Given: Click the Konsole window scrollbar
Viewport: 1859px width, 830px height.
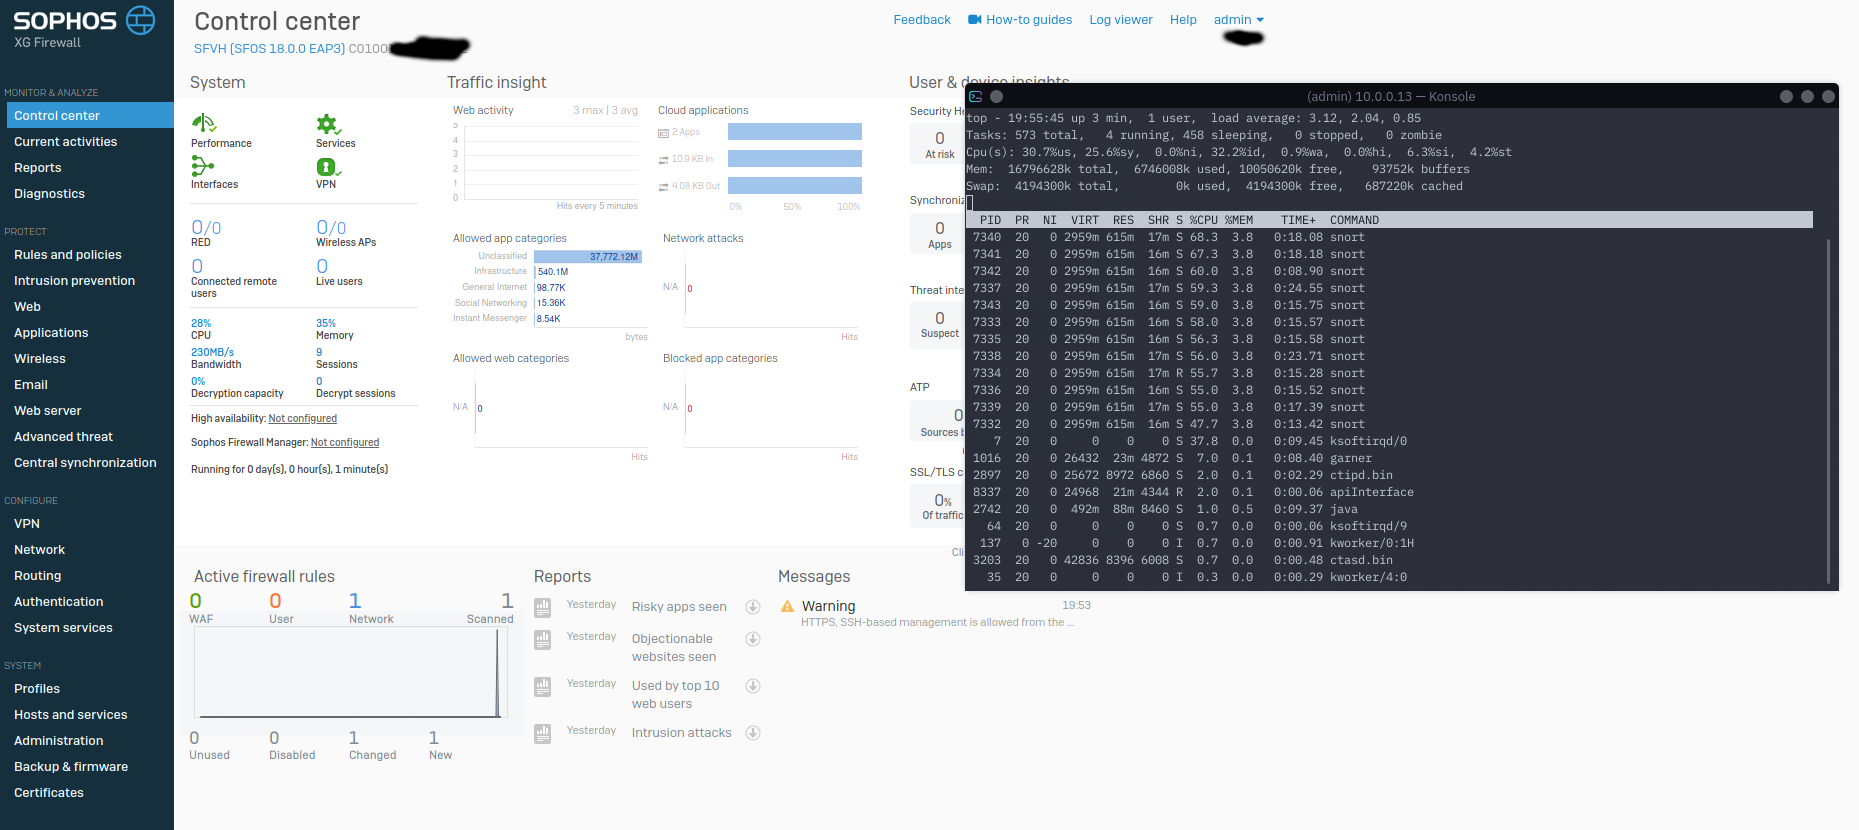Looking at the screenshot, I should click(1828, 410).
